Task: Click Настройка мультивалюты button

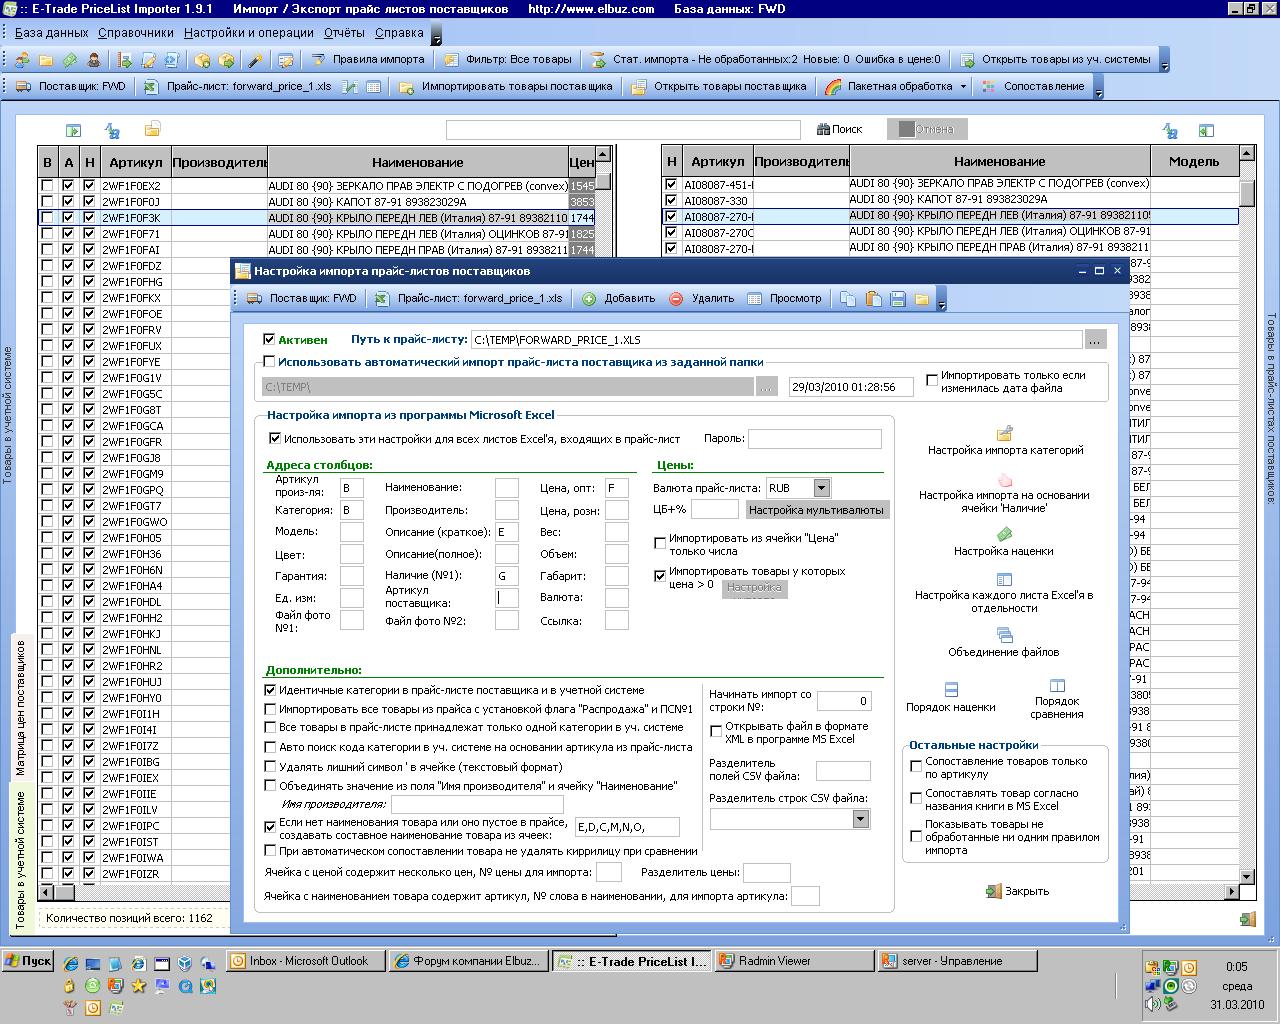Action: point(816,510)
